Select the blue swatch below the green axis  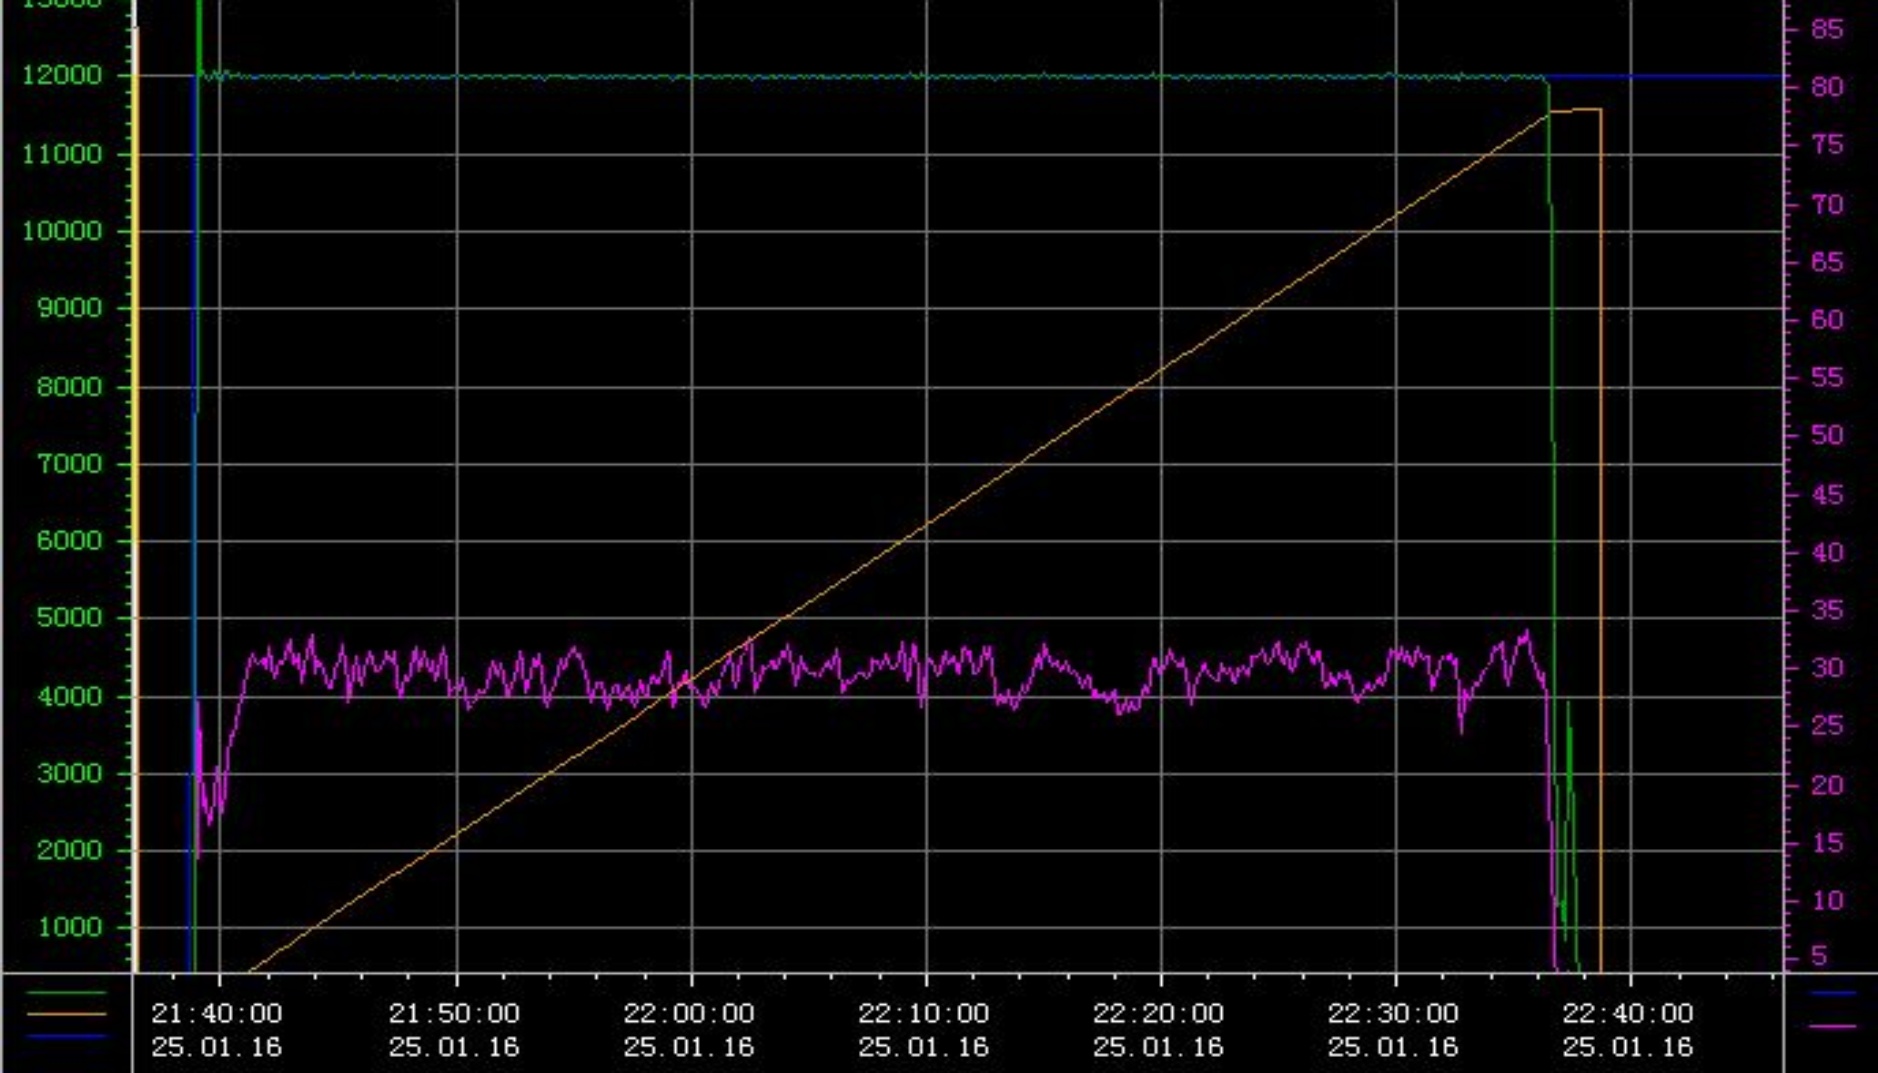tap(66, 1036)
